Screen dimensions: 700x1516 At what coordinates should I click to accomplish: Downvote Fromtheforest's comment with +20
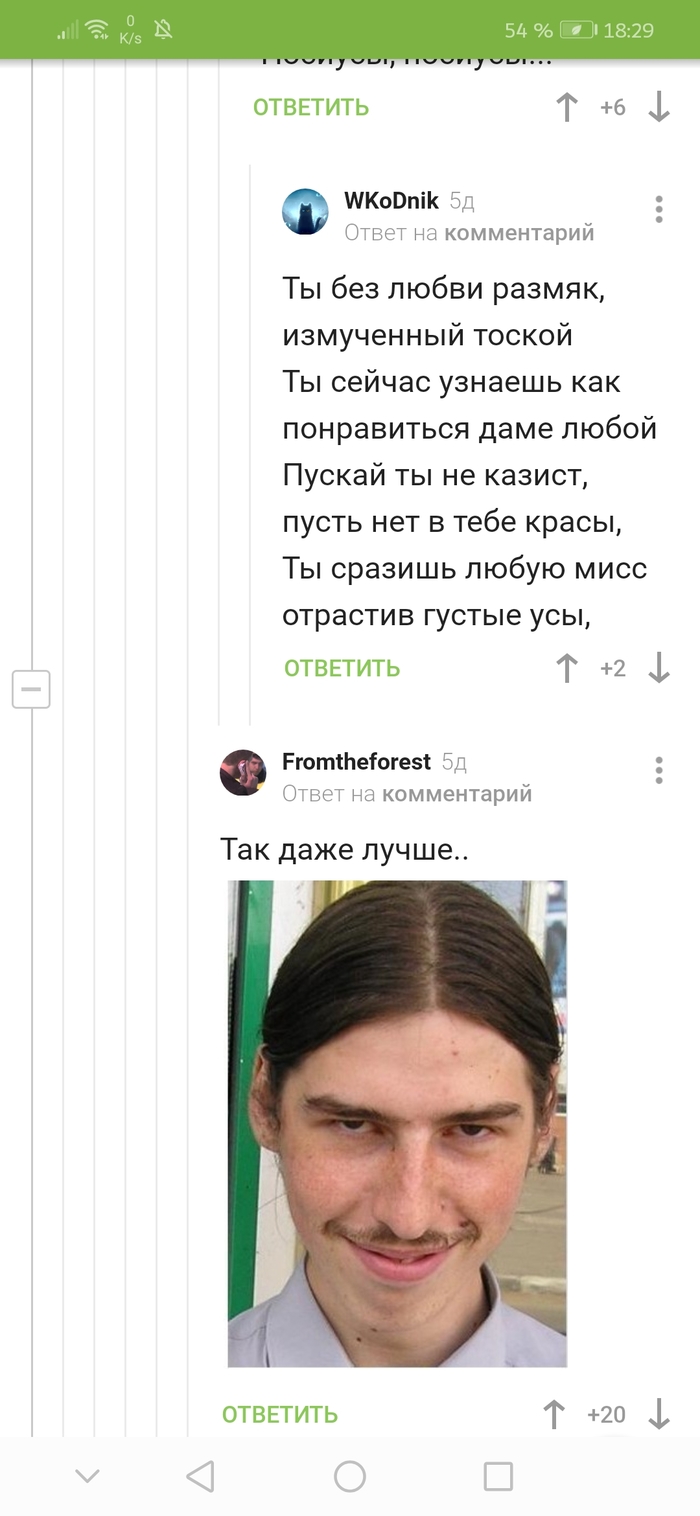click(659, 1414)
